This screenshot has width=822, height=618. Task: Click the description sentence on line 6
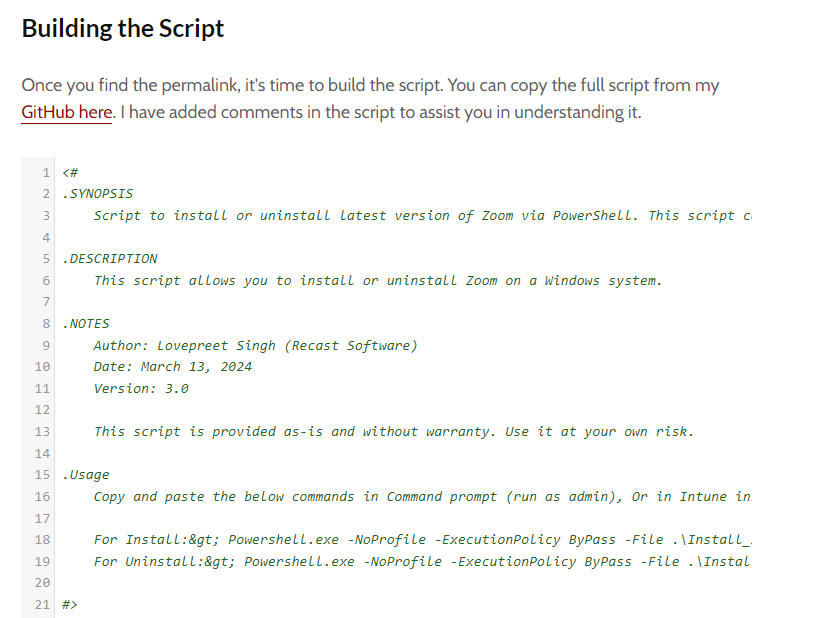[x=377, y=281]
